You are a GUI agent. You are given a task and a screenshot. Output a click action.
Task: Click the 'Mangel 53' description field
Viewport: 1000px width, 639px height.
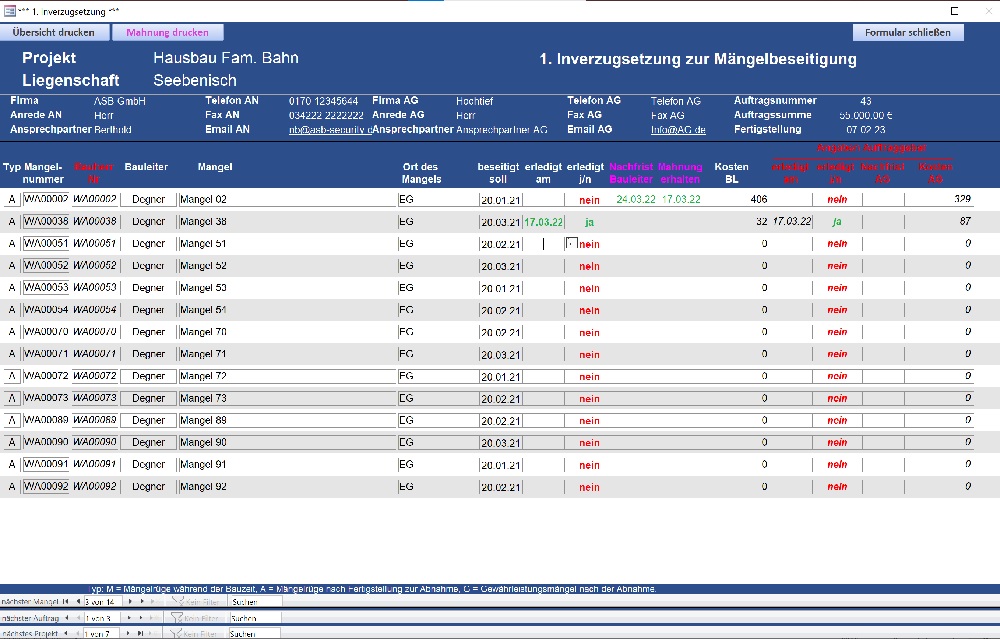[287, 288]
